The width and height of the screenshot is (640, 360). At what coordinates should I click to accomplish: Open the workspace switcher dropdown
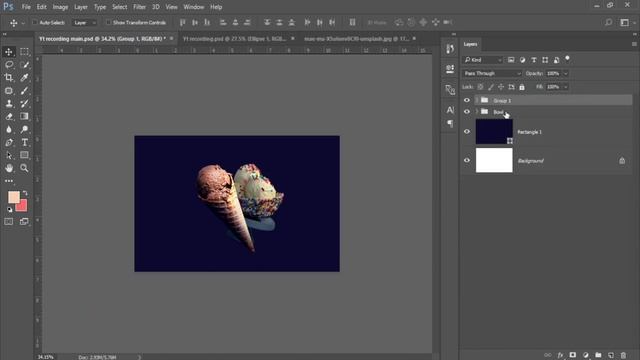tap(627, 22)
